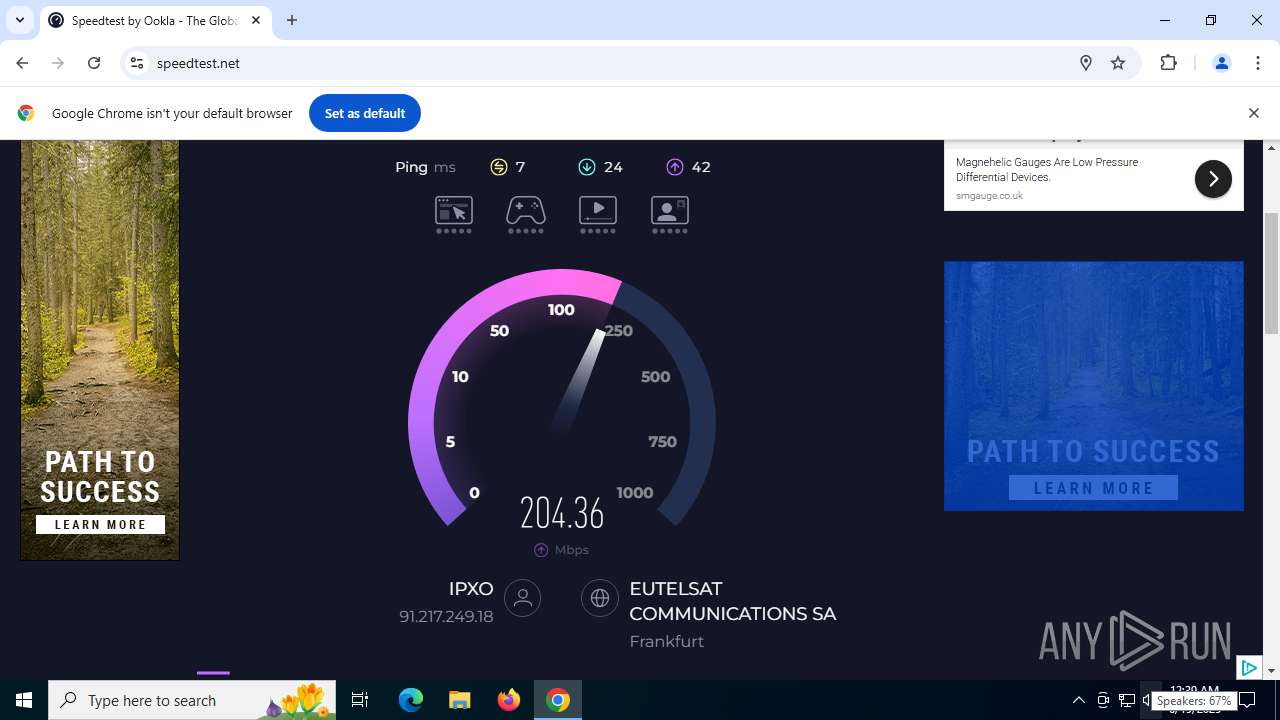1280x720 pixels.
Task: Click the scrollbar down arrow
Action: tap(1272, 670)
